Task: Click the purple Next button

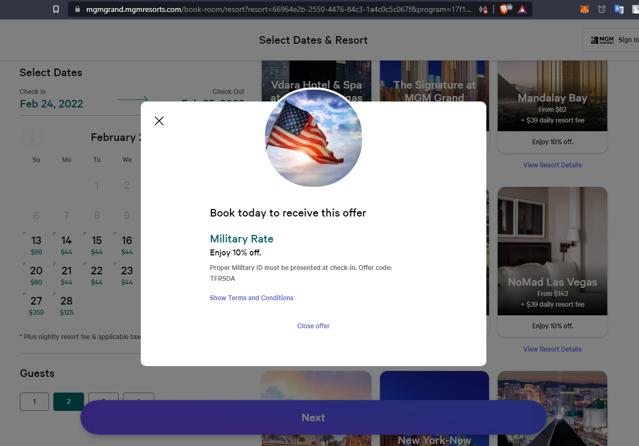Action: (x=313, y=417)
